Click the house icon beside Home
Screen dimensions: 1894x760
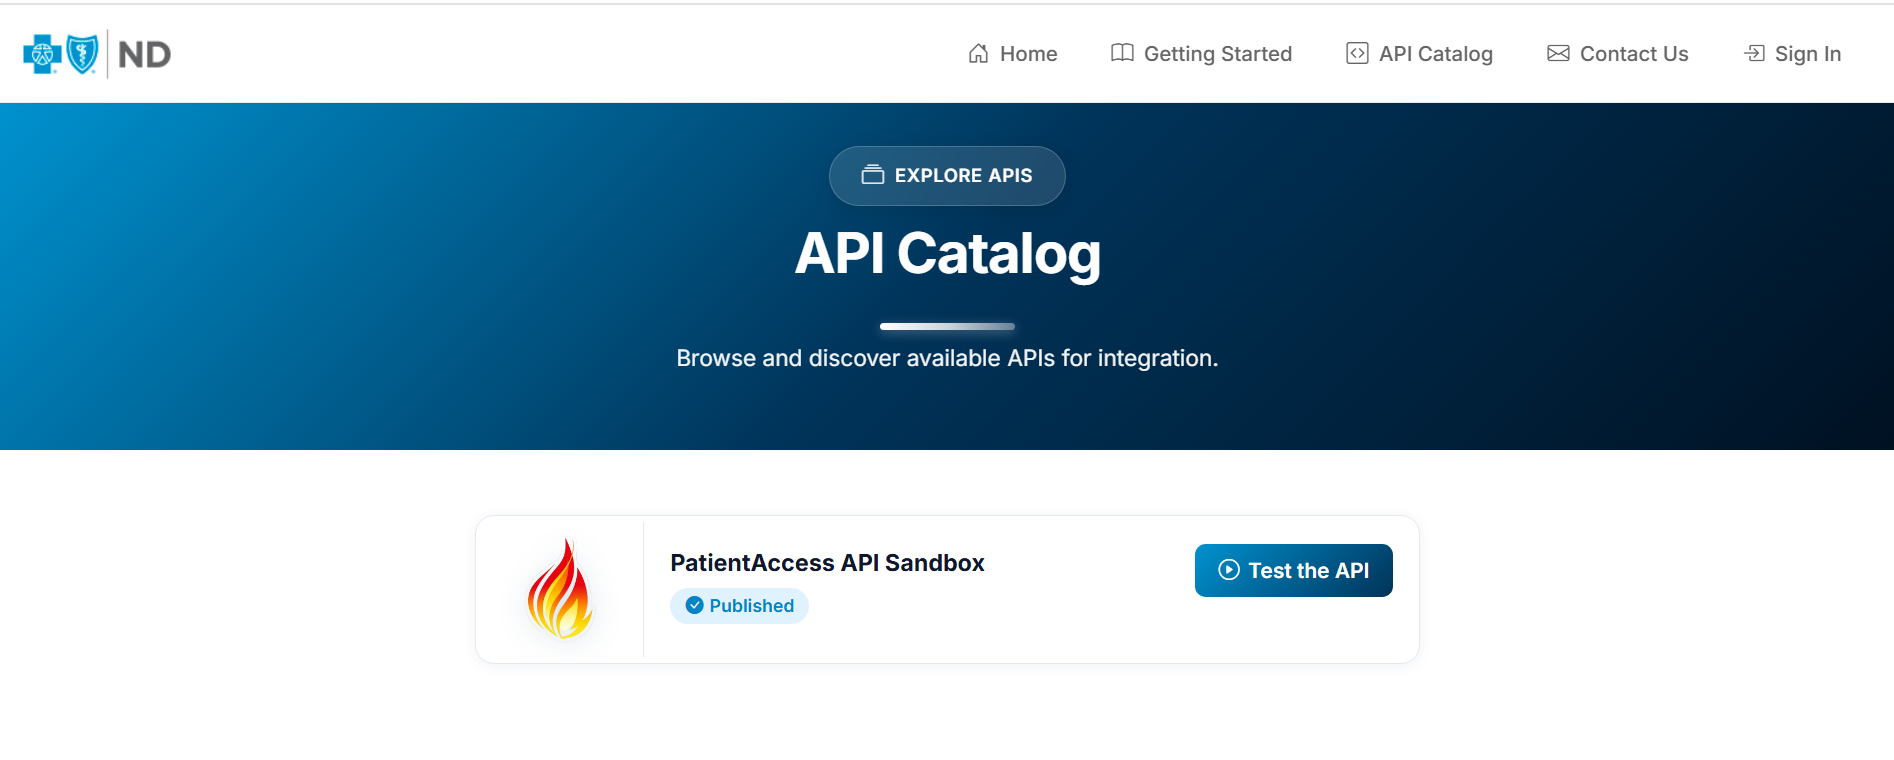click(978, 54)
